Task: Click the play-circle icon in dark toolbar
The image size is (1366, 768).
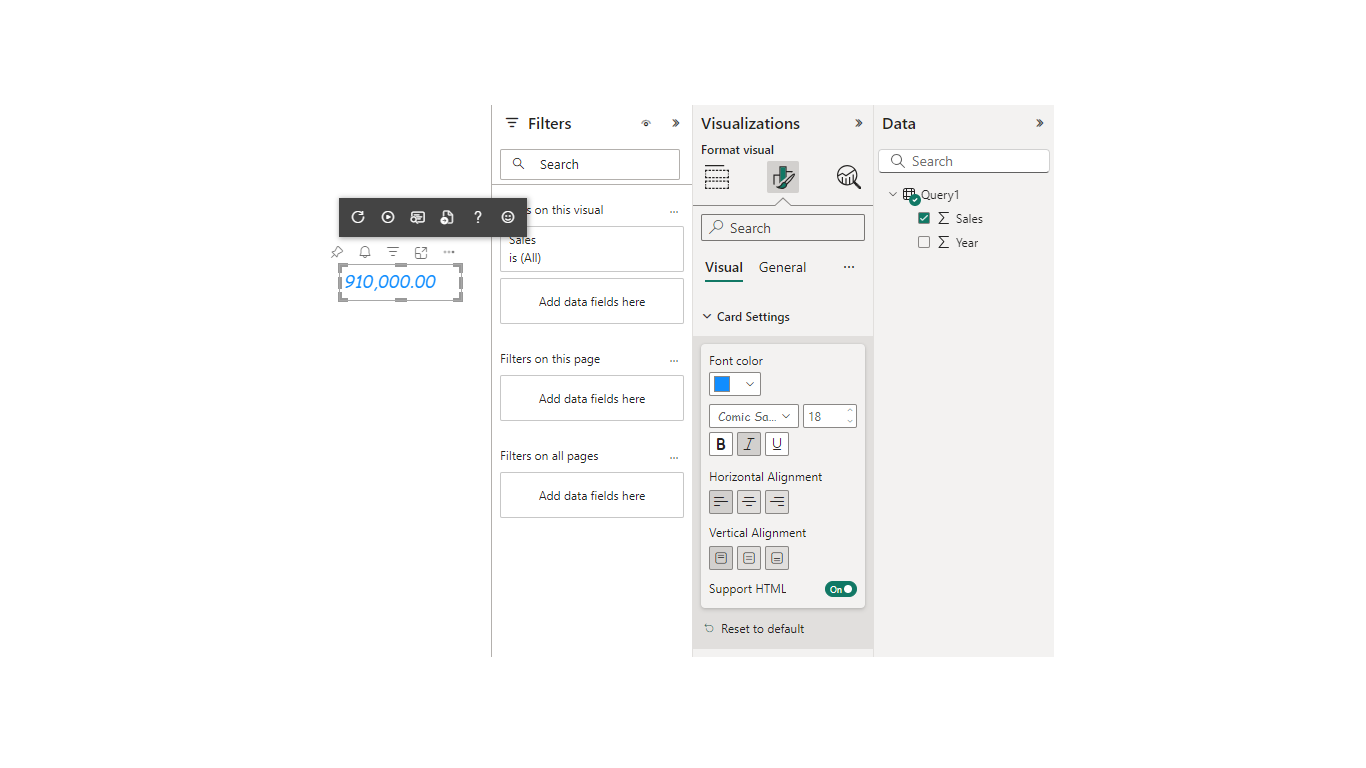Action: coord(388,217)
